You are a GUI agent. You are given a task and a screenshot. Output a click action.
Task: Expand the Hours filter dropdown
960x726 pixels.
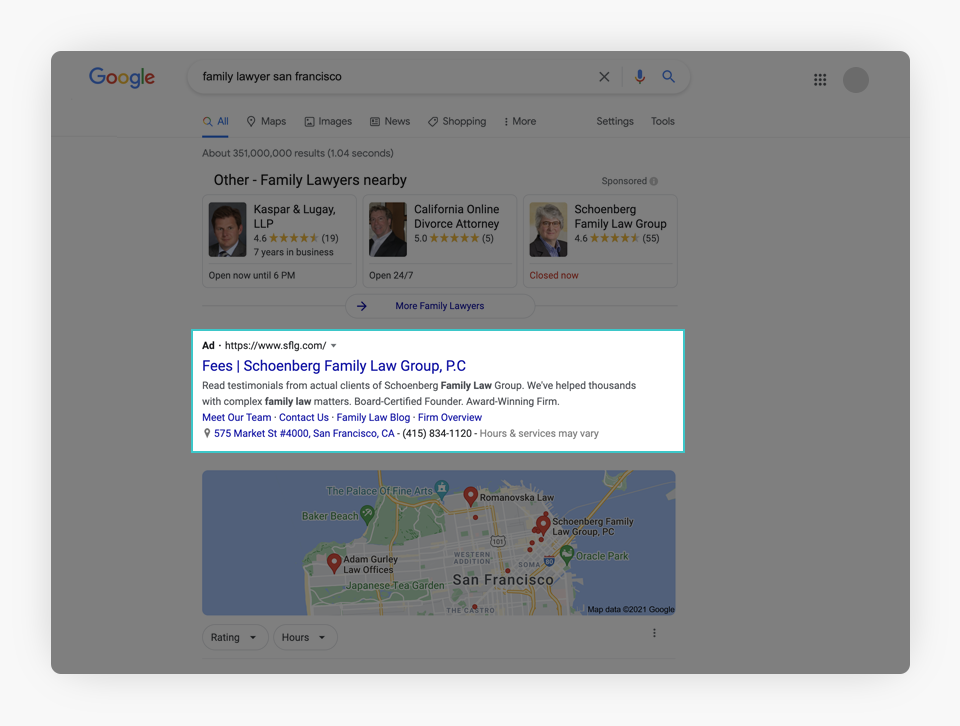(305, 637)
